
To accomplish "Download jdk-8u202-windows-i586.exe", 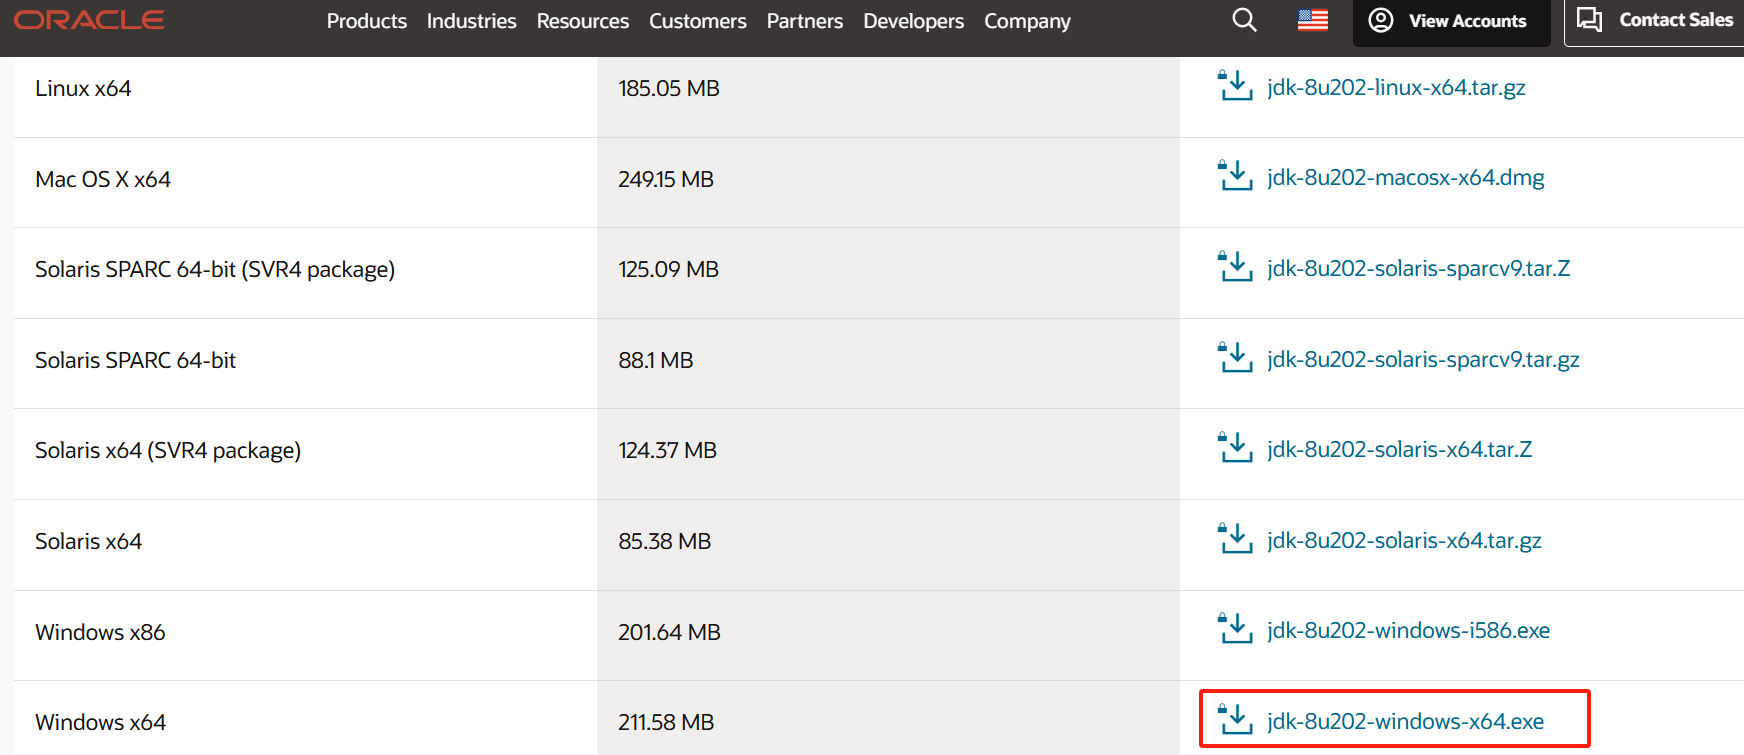I will click(x=1408, y=630).
